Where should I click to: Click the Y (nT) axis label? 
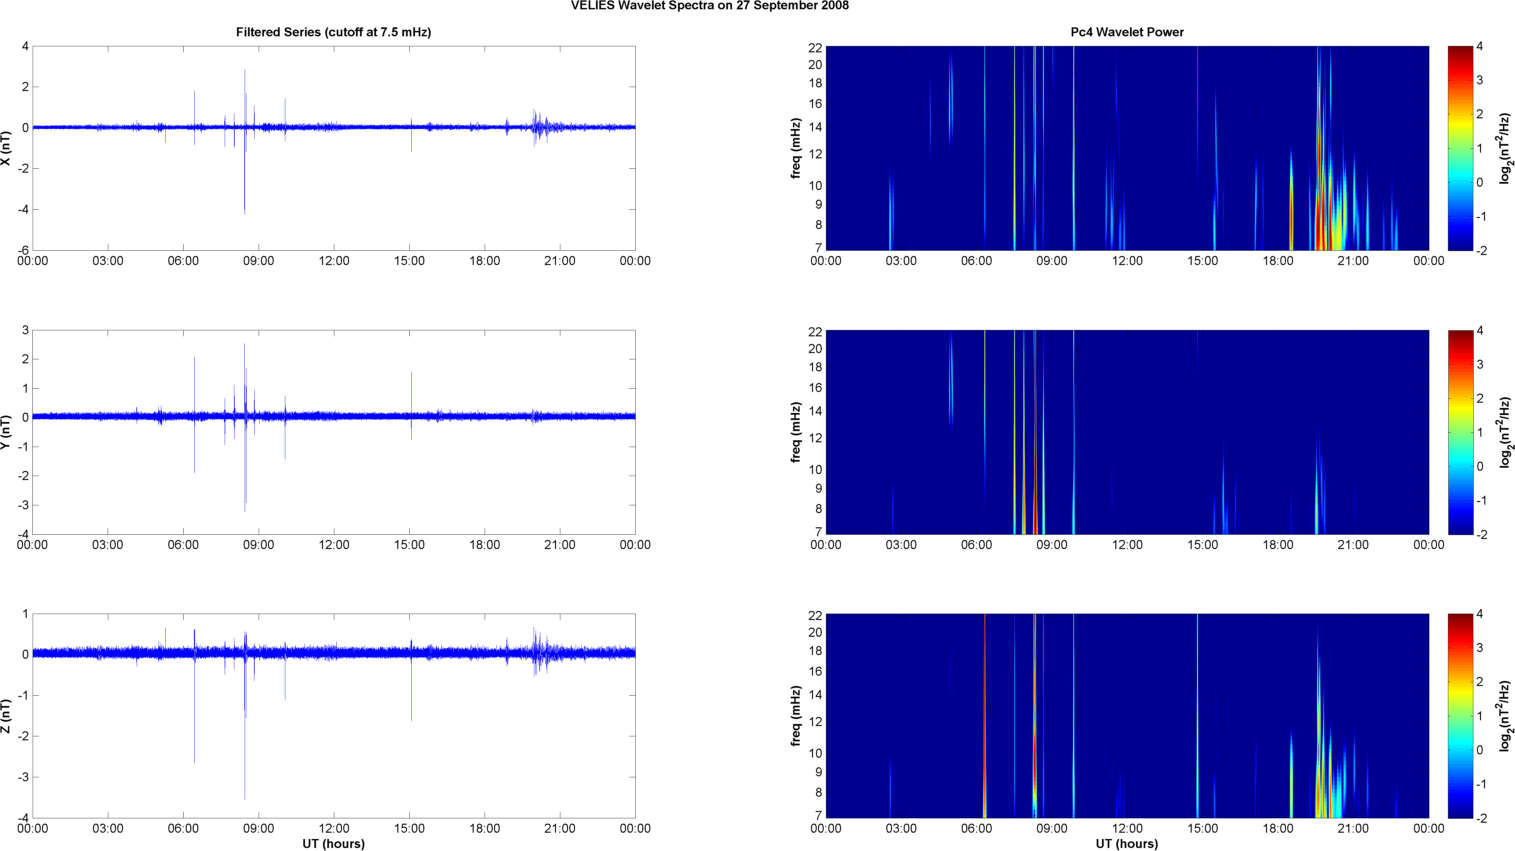click(x=6, y=432)
